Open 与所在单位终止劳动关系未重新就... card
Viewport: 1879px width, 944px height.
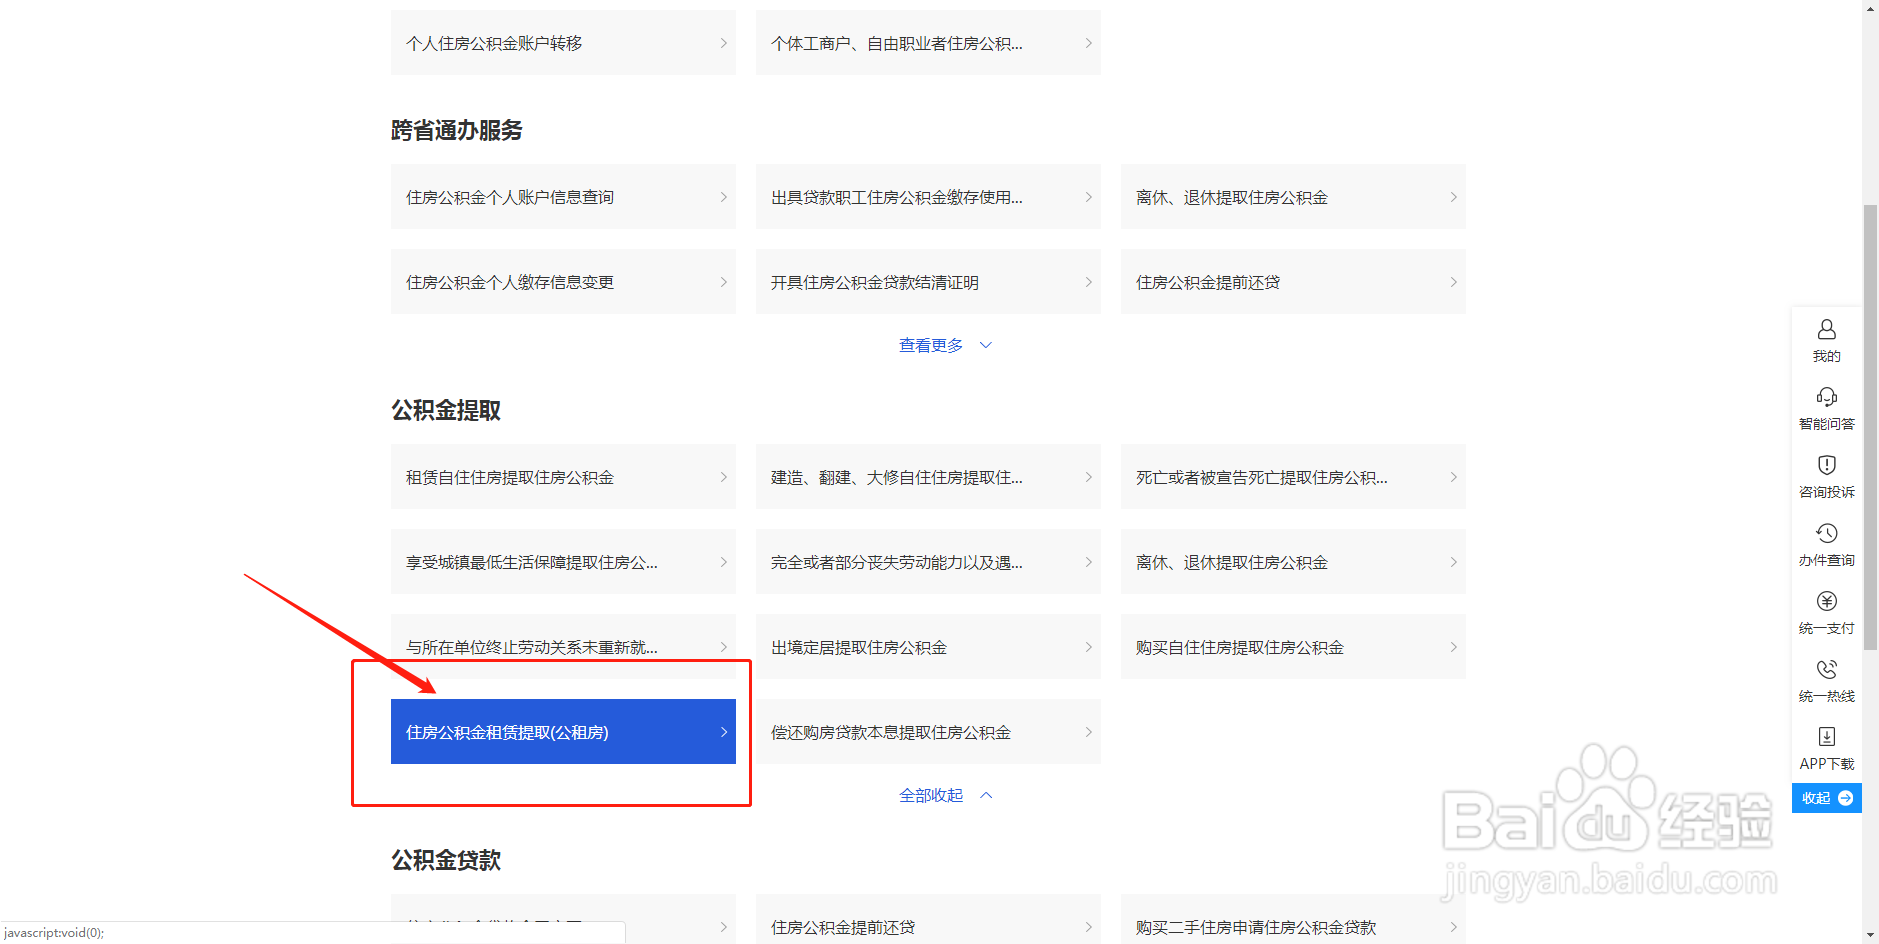tap(563, 647)
